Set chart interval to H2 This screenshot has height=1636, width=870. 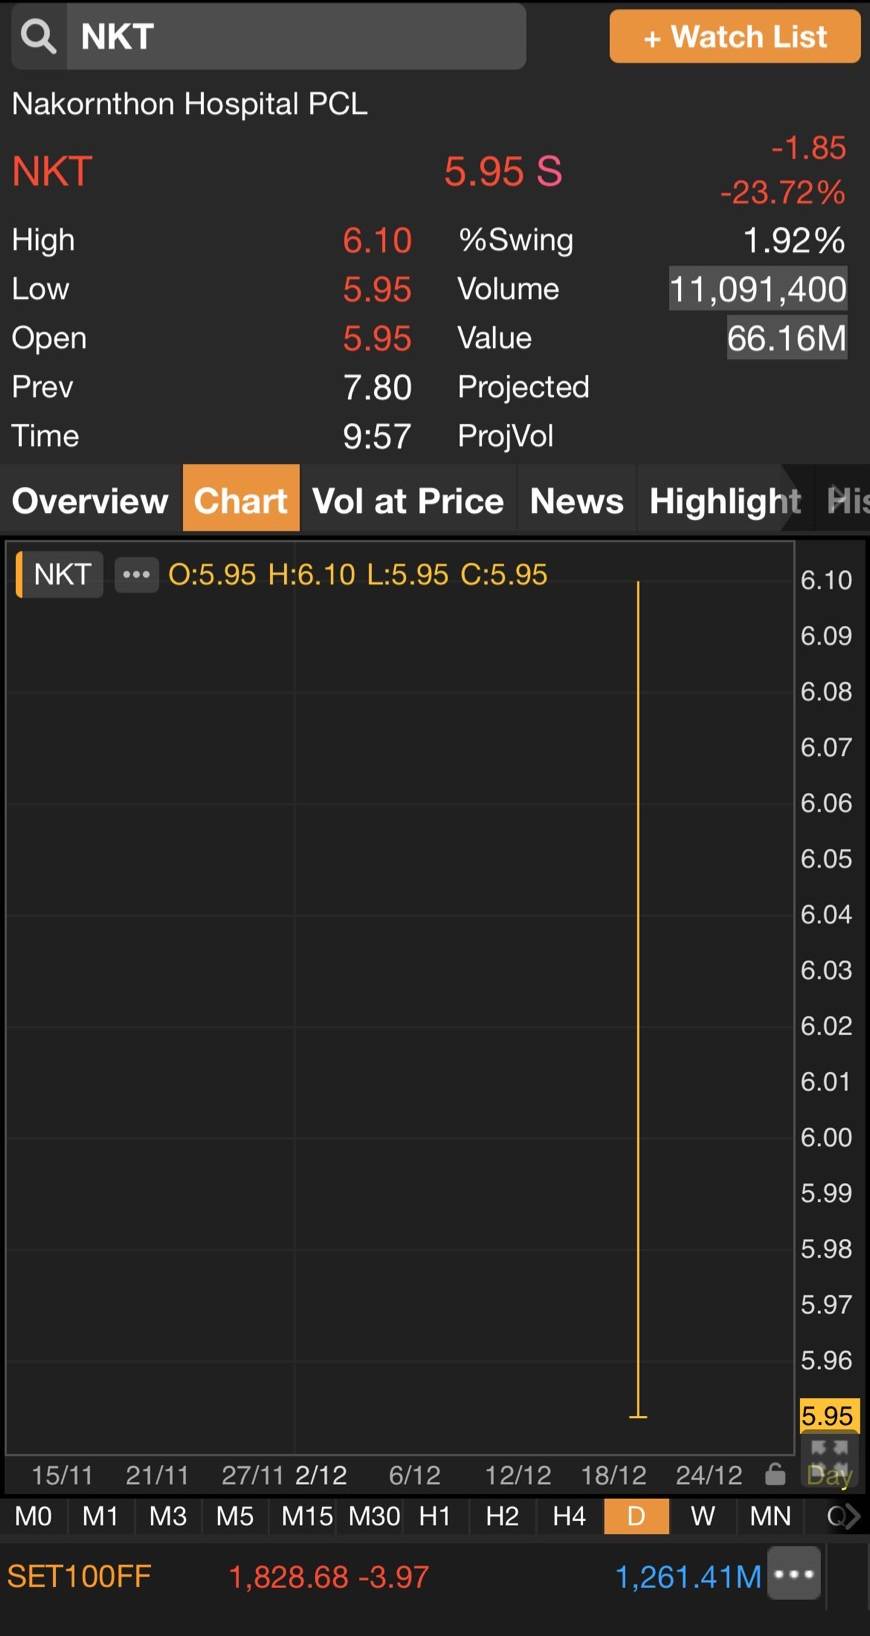(x=502, y=1516)
